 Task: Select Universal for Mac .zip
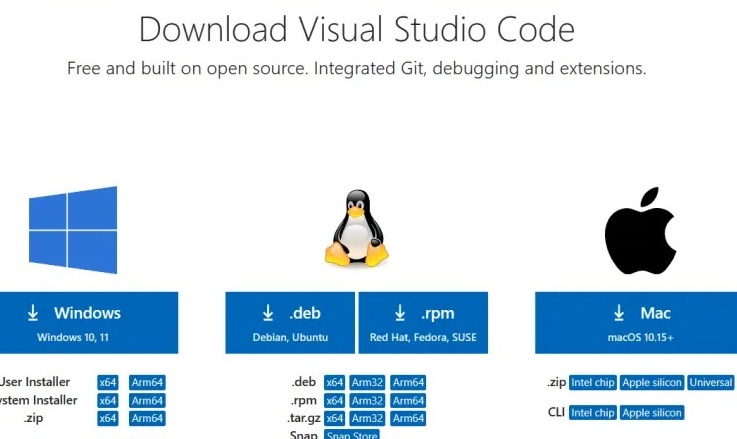(710, 383)
